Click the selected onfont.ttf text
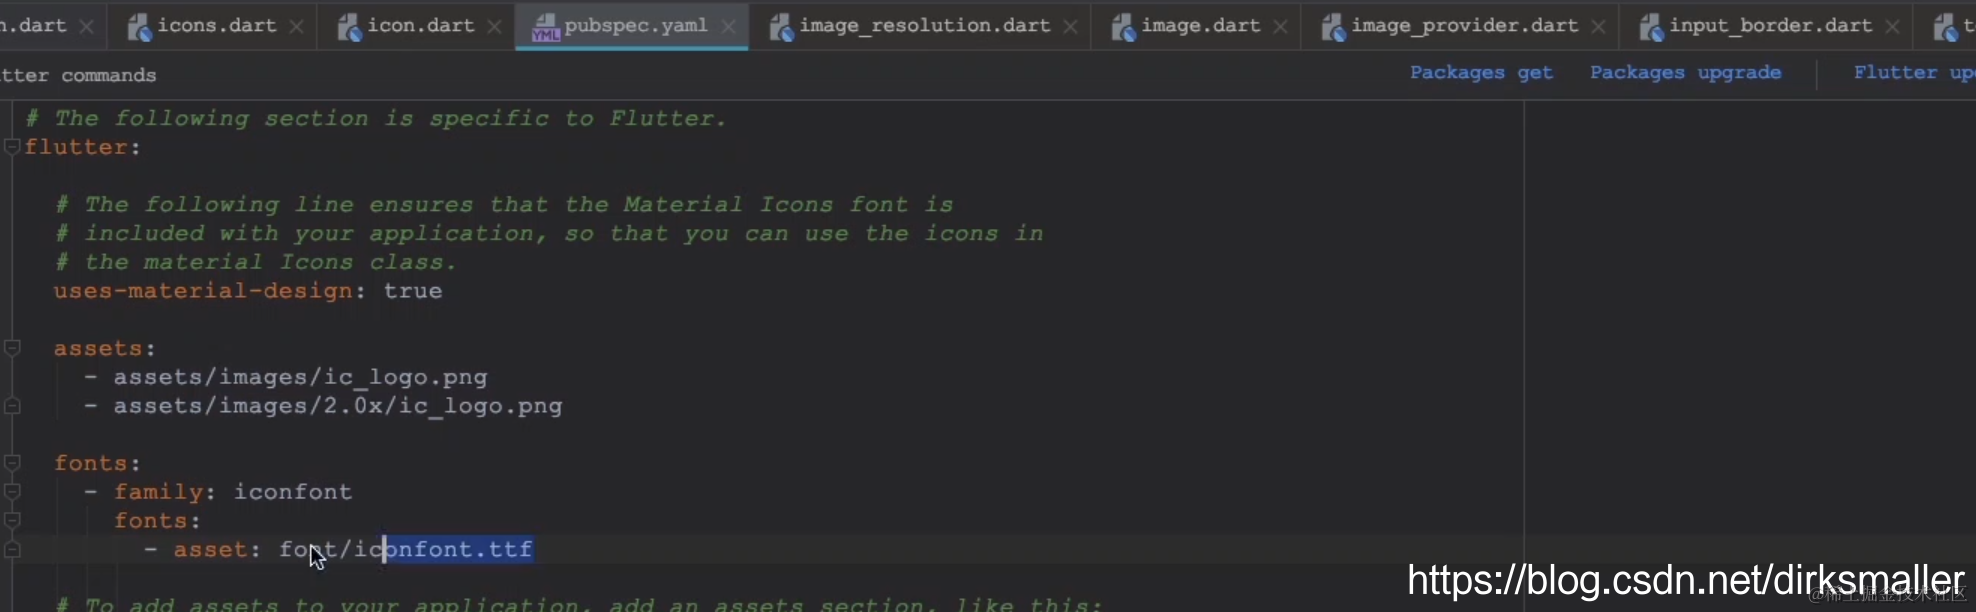Viewport: 1976px width, 612px height. click(x=459, y=549)
